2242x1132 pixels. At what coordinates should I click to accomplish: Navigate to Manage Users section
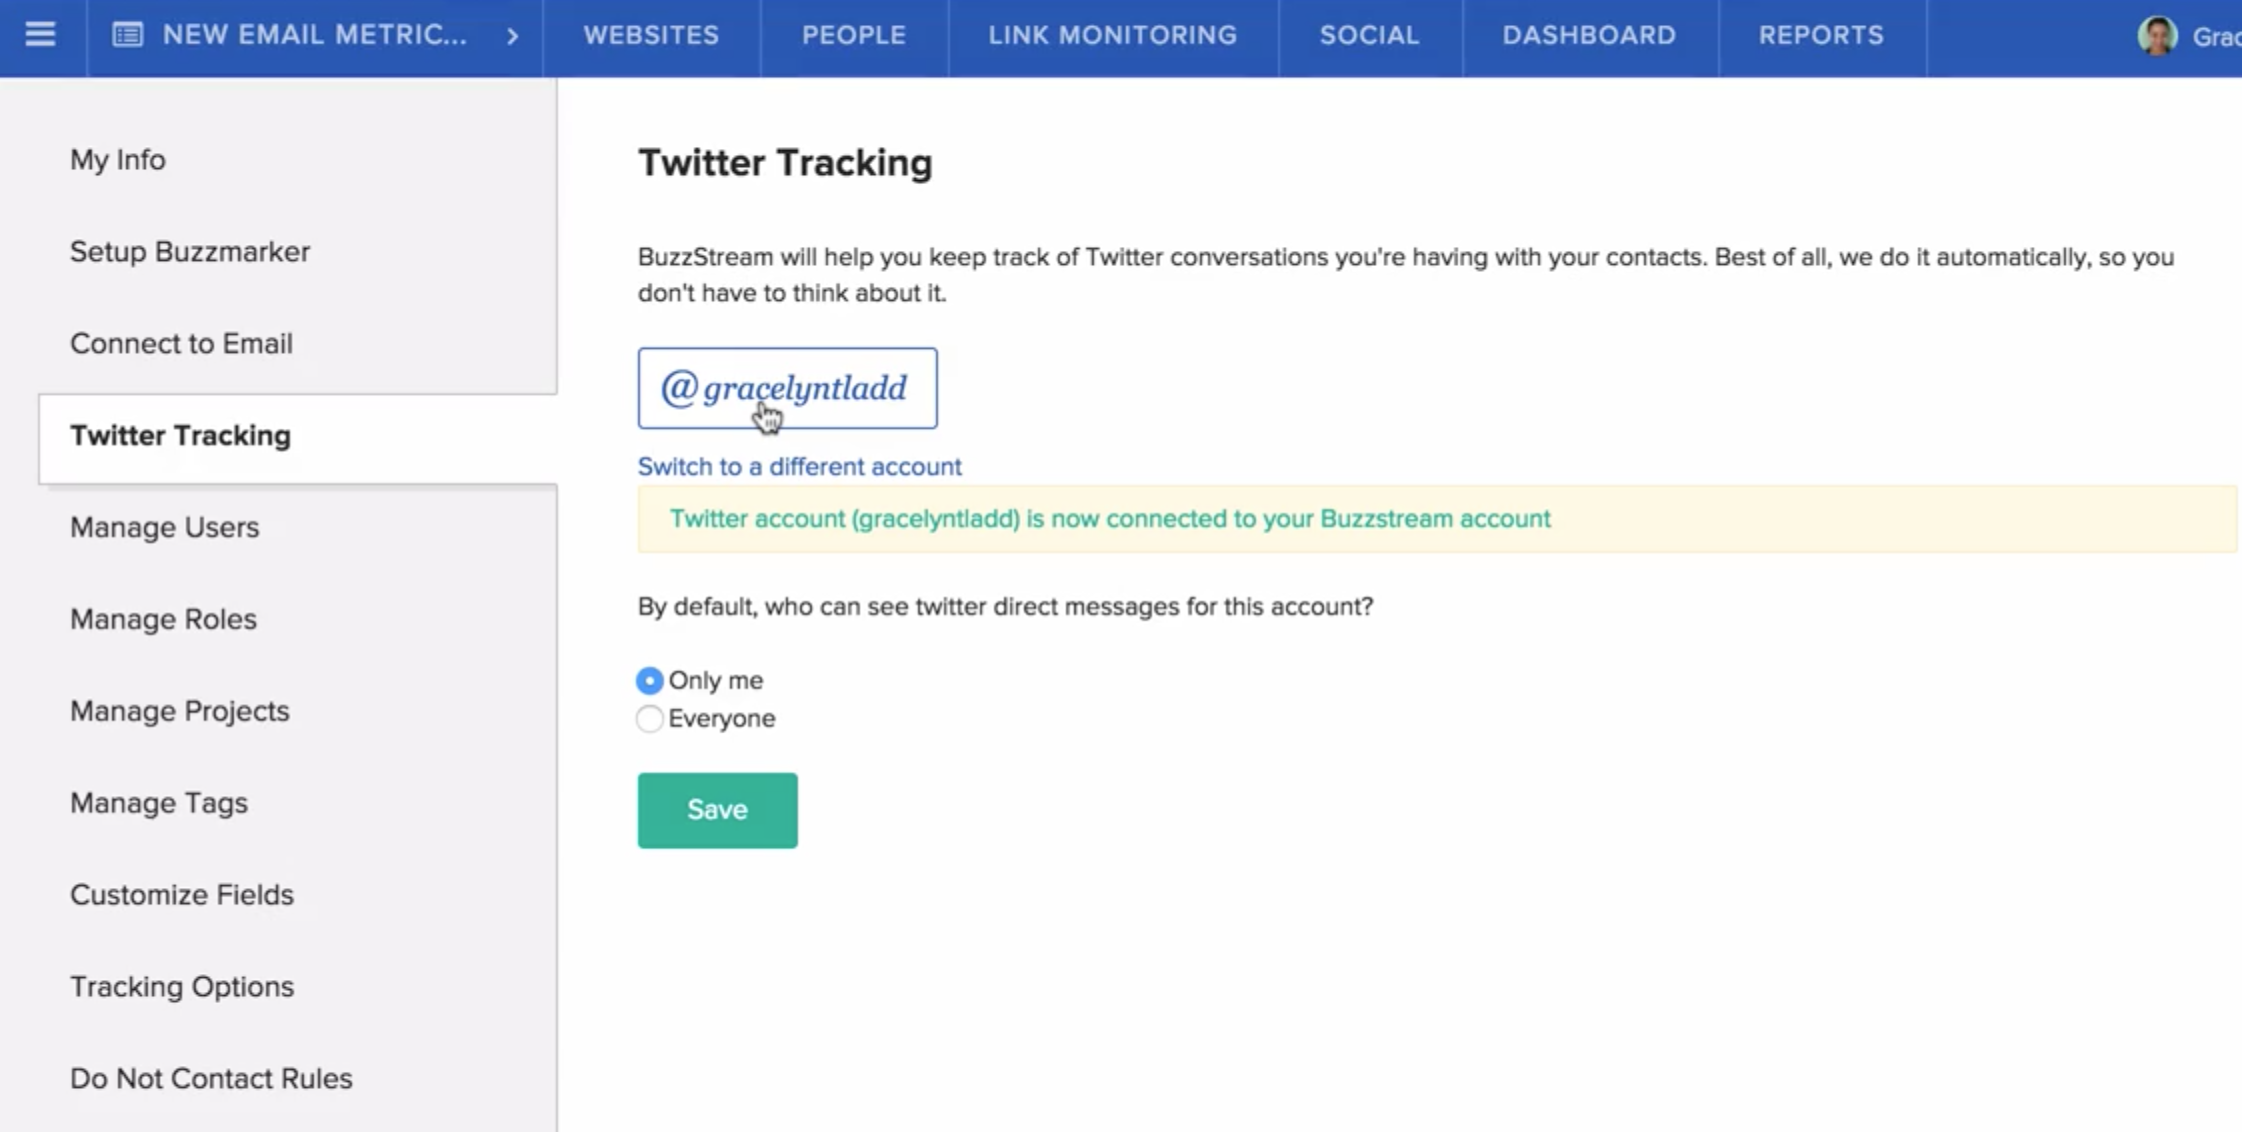(x=165, y=527)
